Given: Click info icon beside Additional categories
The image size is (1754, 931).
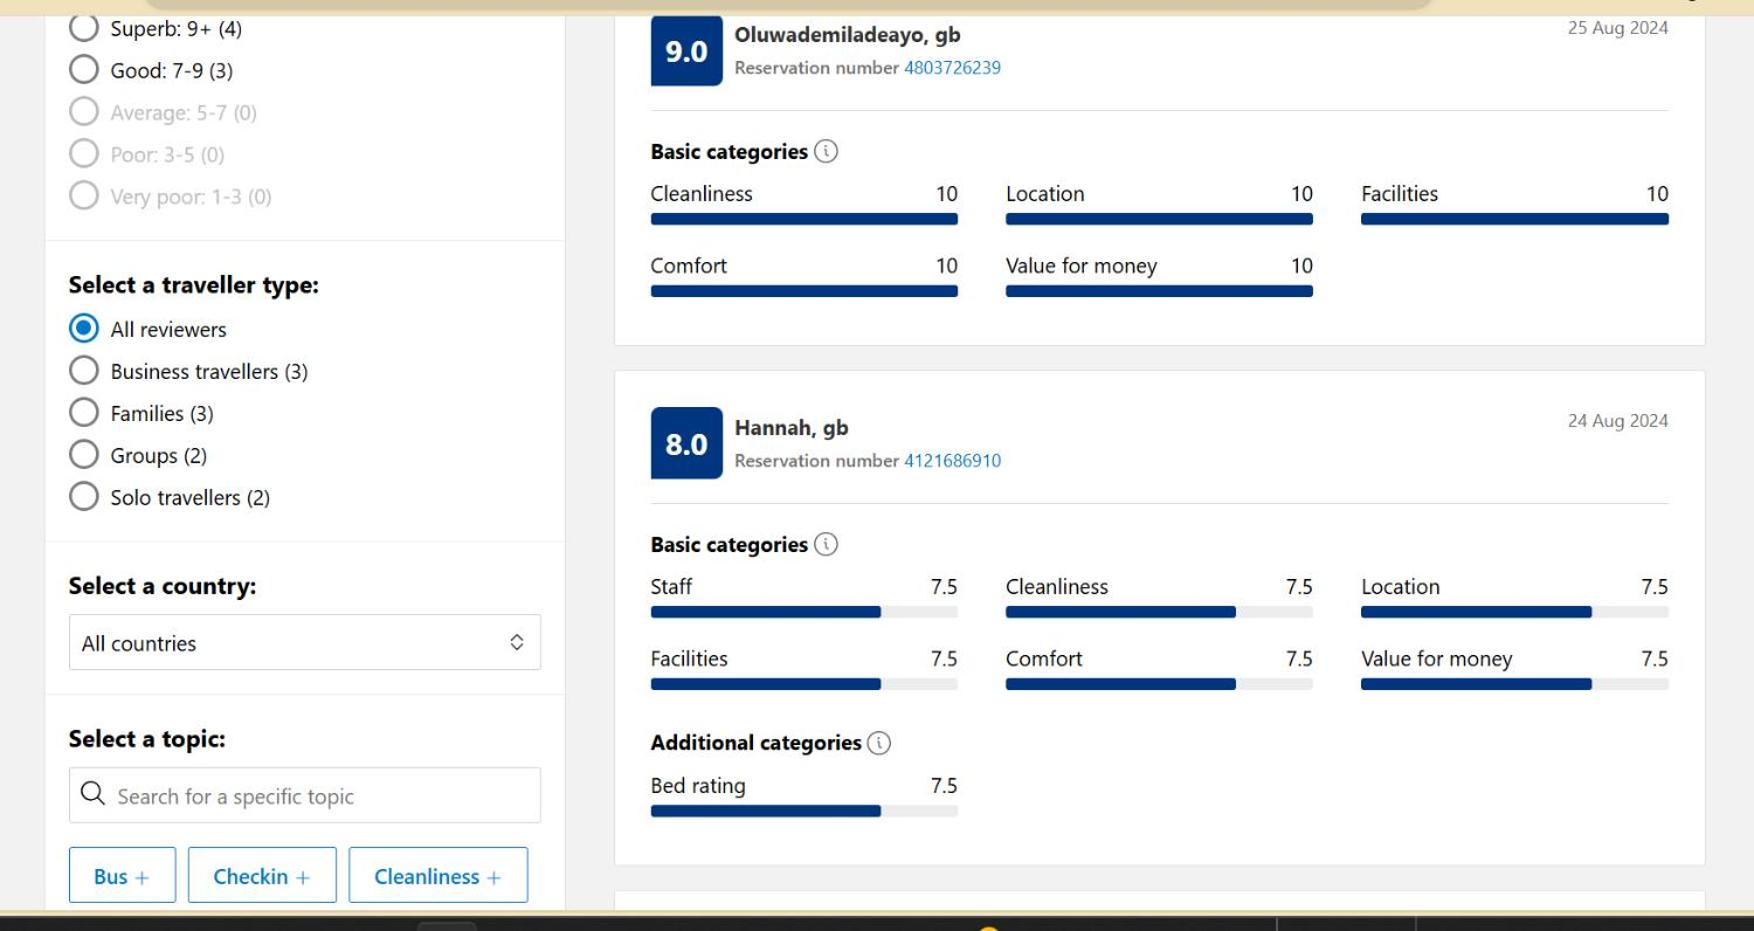Looking at the screenshot, I should [879, 743].
